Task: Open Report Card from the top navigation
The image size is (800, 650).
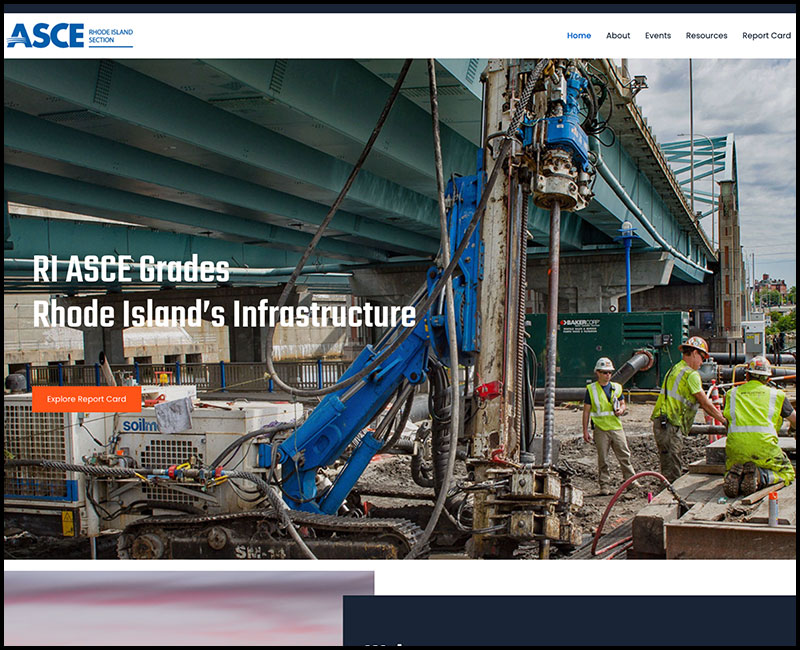Action: [x=766, y=36]
